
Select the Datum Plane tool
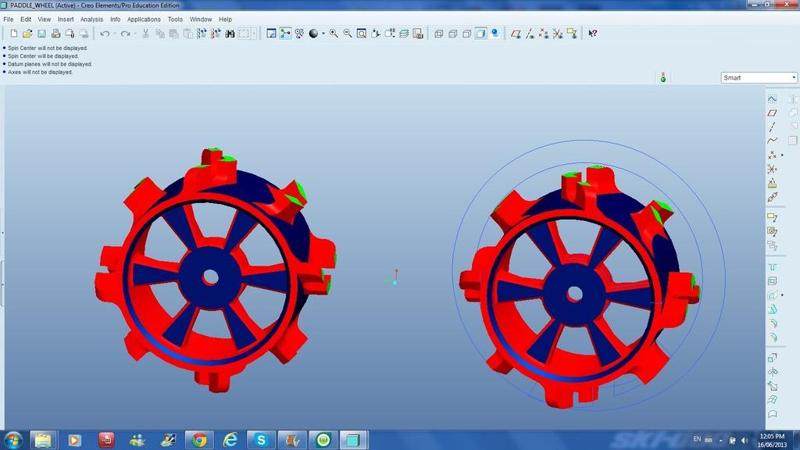(772, 113)
